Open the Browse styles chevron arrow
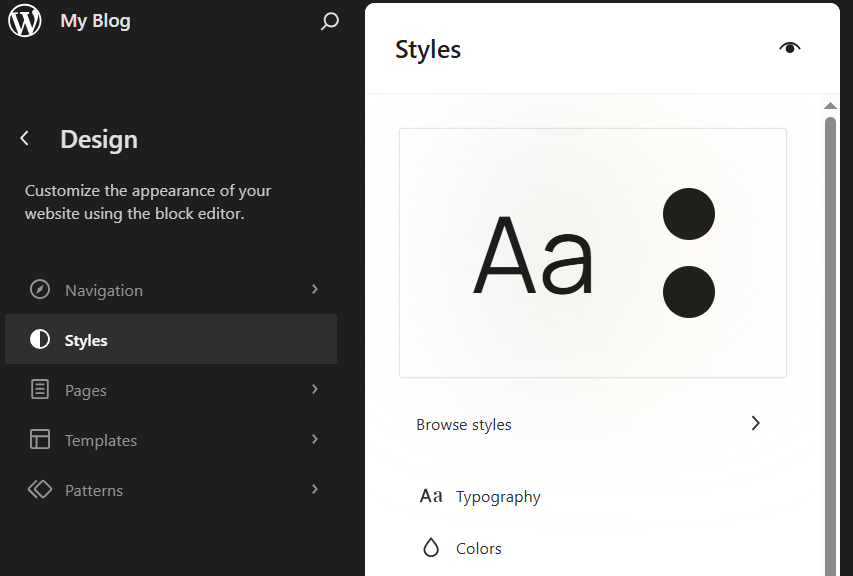 click(x=756, y=424)
